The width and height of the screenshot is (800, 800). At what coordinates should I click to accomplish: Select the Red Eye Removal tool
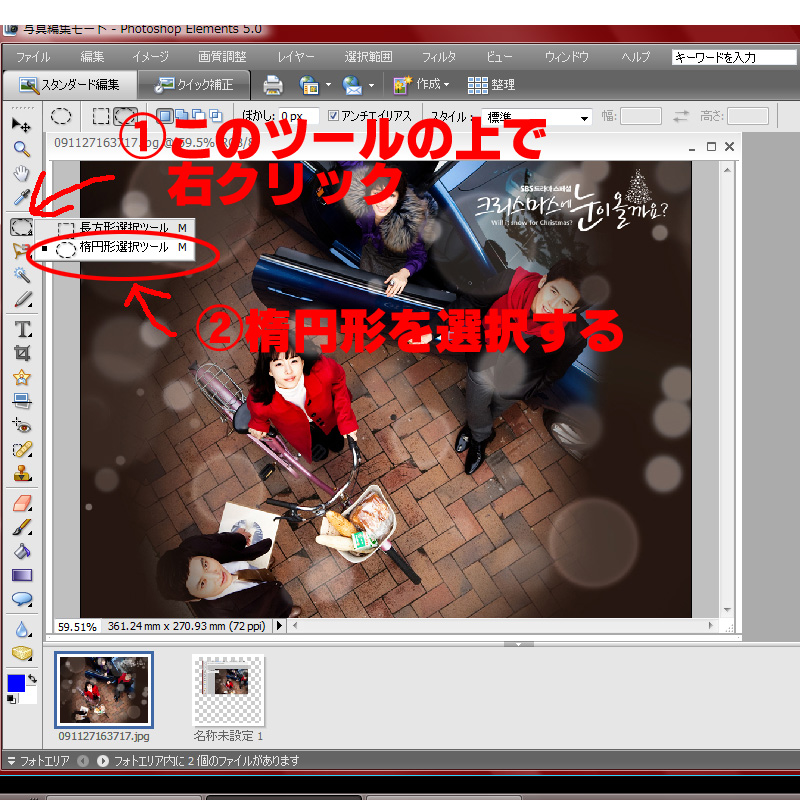[x=22, y=426]
